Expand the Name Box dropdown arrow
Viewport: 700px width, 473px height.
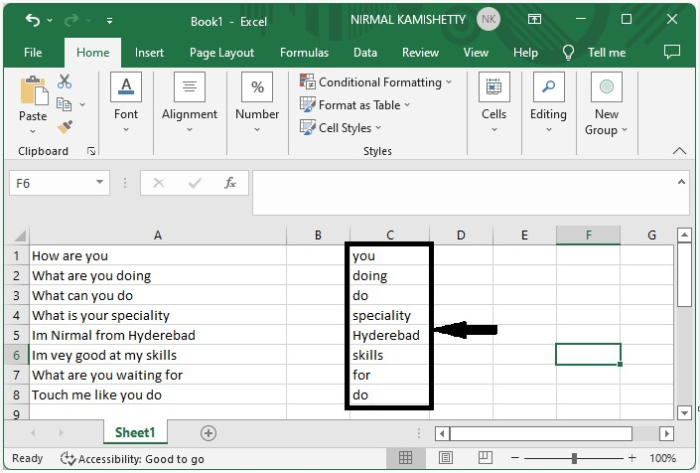click(100, 183)
